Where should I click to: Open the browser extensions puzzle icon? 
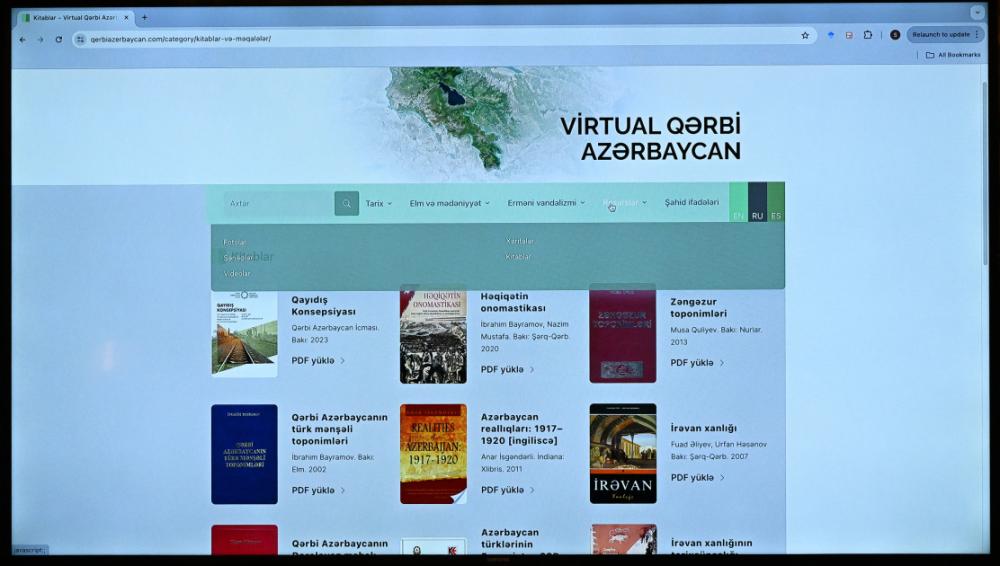[x=868, y=35]
